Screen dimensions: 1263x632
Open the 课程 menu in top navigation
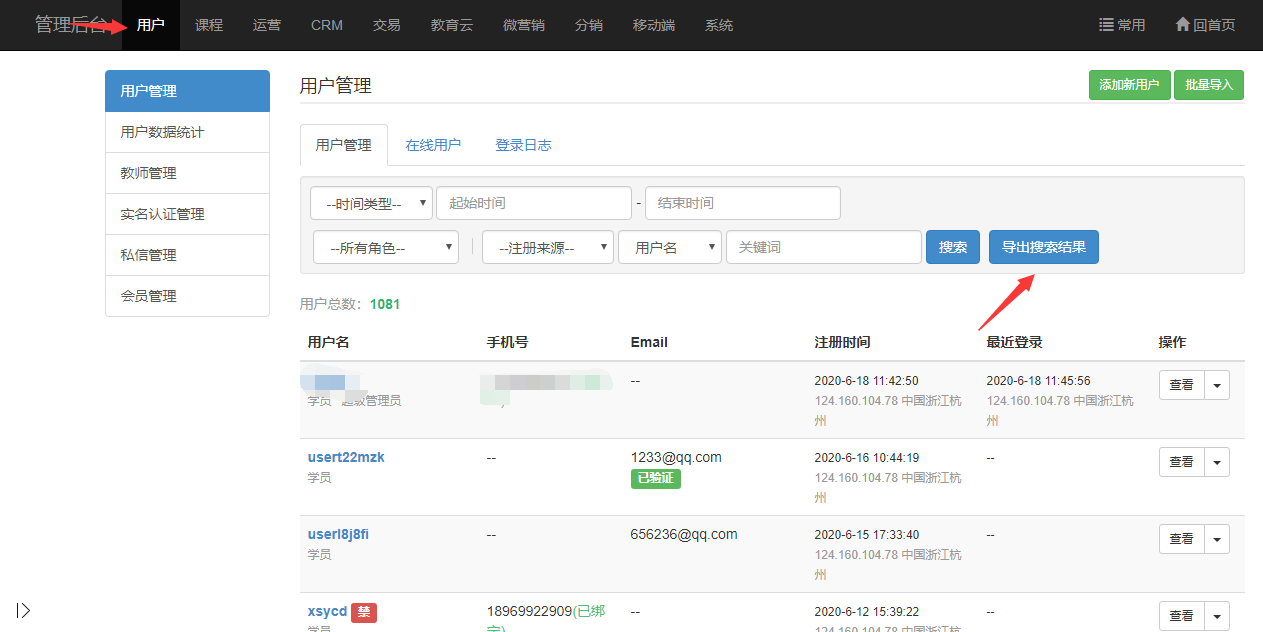209,25
